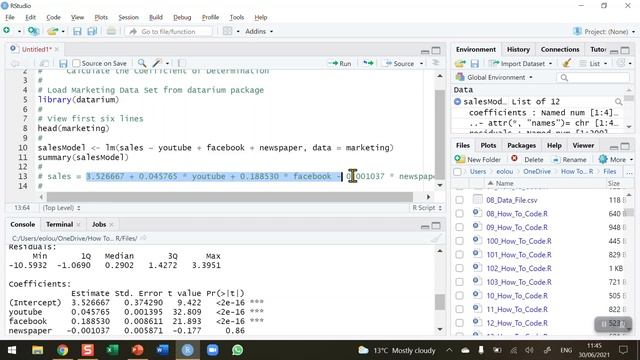Screen dimensions: 640x360
Task: Clear workspace objects broom icon
Action: pyautogui.click(x=567, y=63)
